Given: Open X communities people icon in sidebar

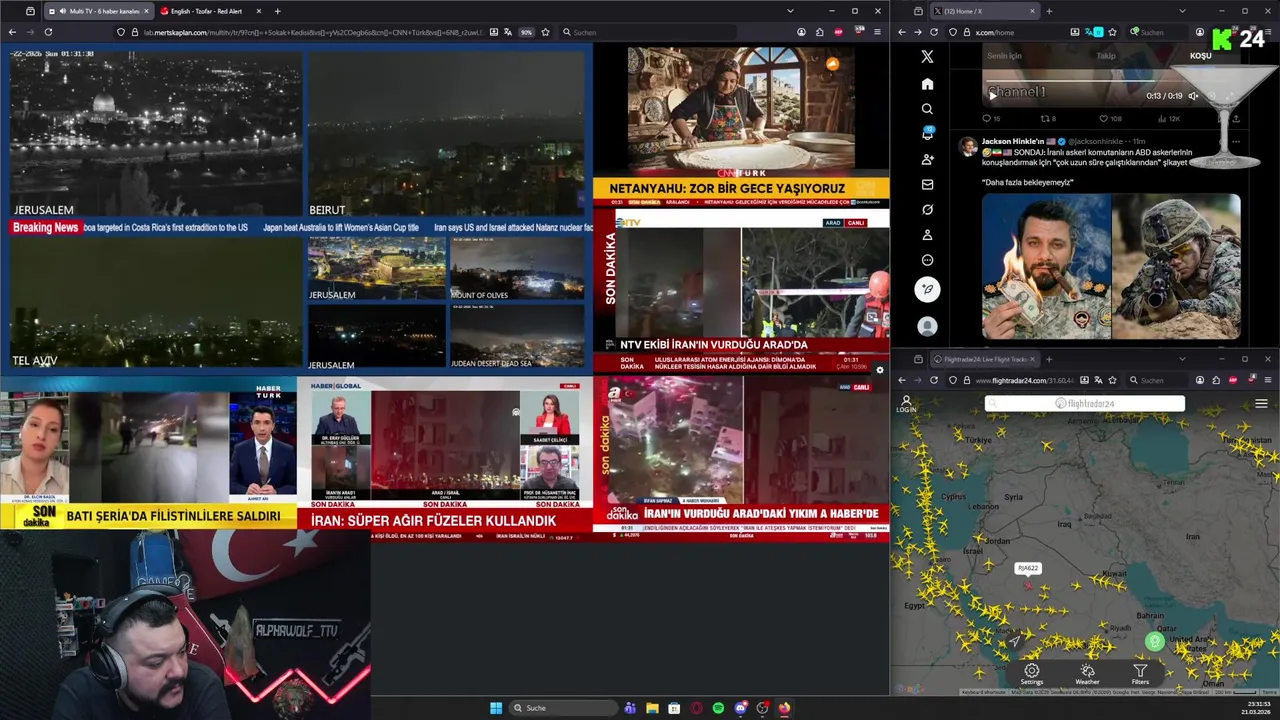Looking at the screenshot, I should point(927,159).
